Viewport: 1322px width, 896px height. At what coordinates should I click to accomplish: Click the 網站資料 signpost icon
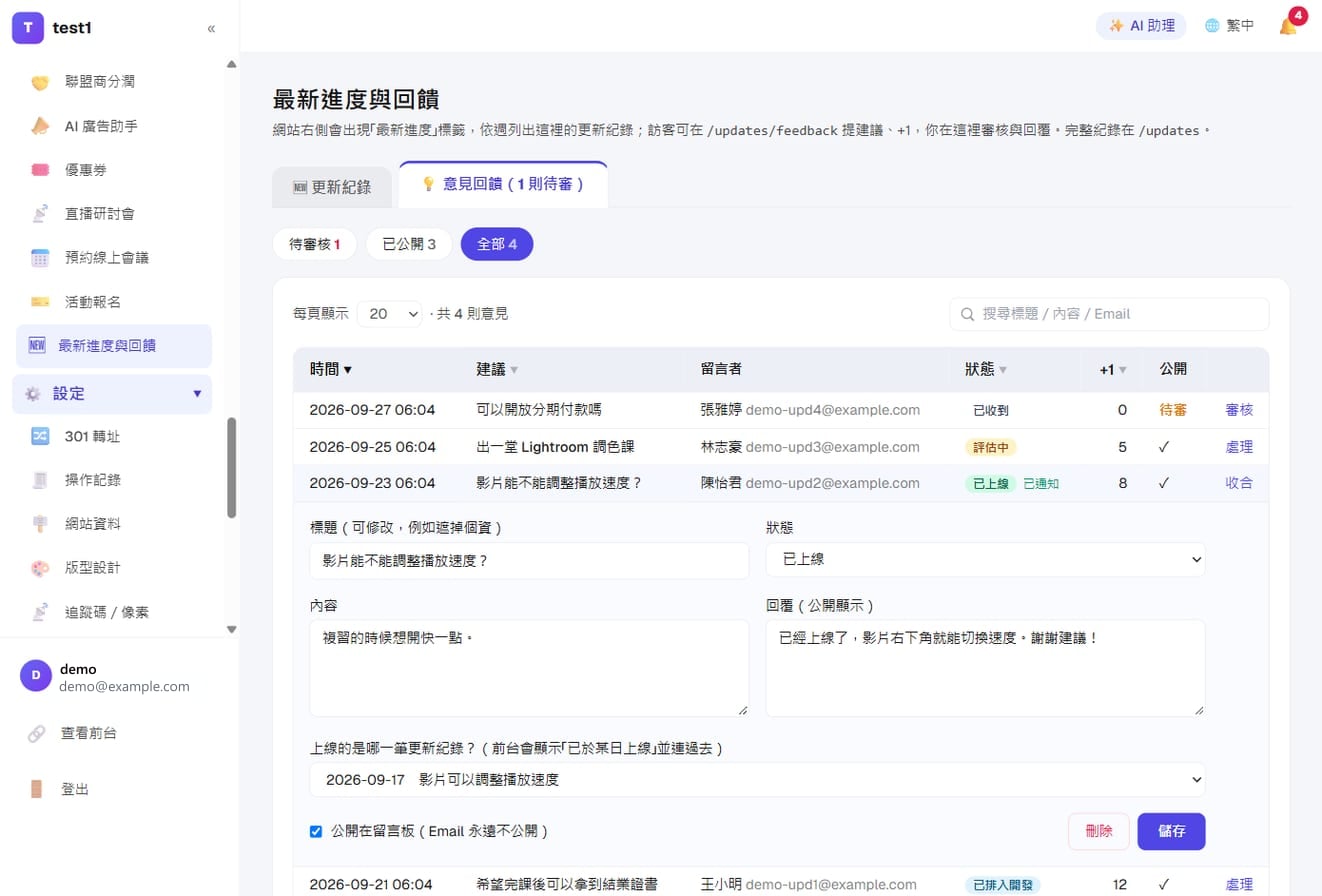pyautogui.click(x=40, y=524)
